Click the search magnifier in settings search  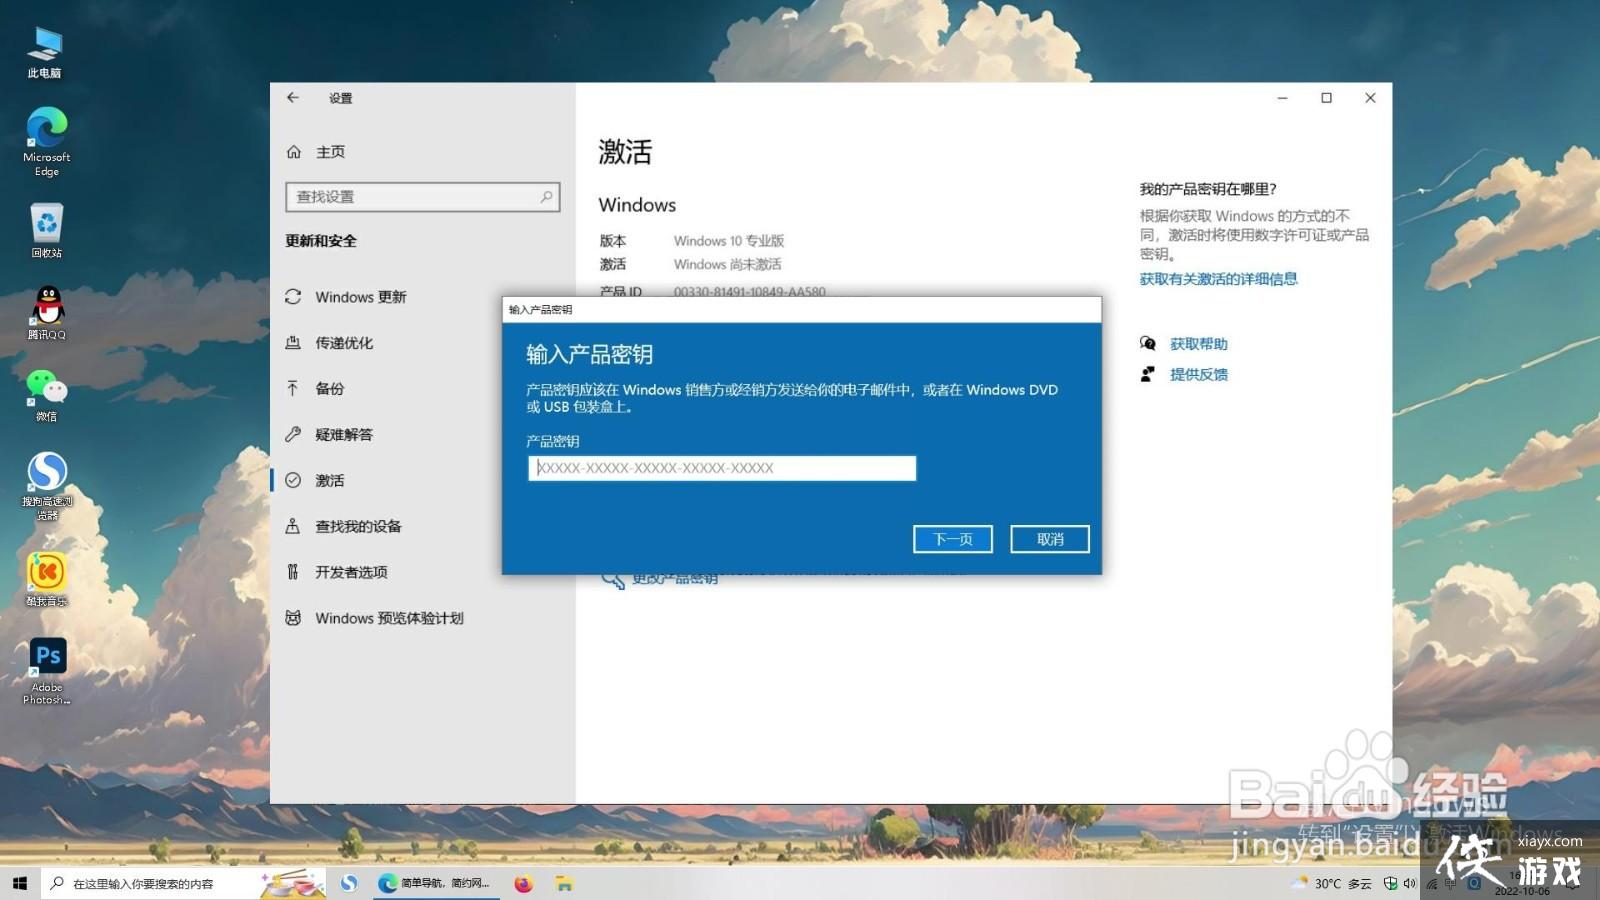(546, 197)
